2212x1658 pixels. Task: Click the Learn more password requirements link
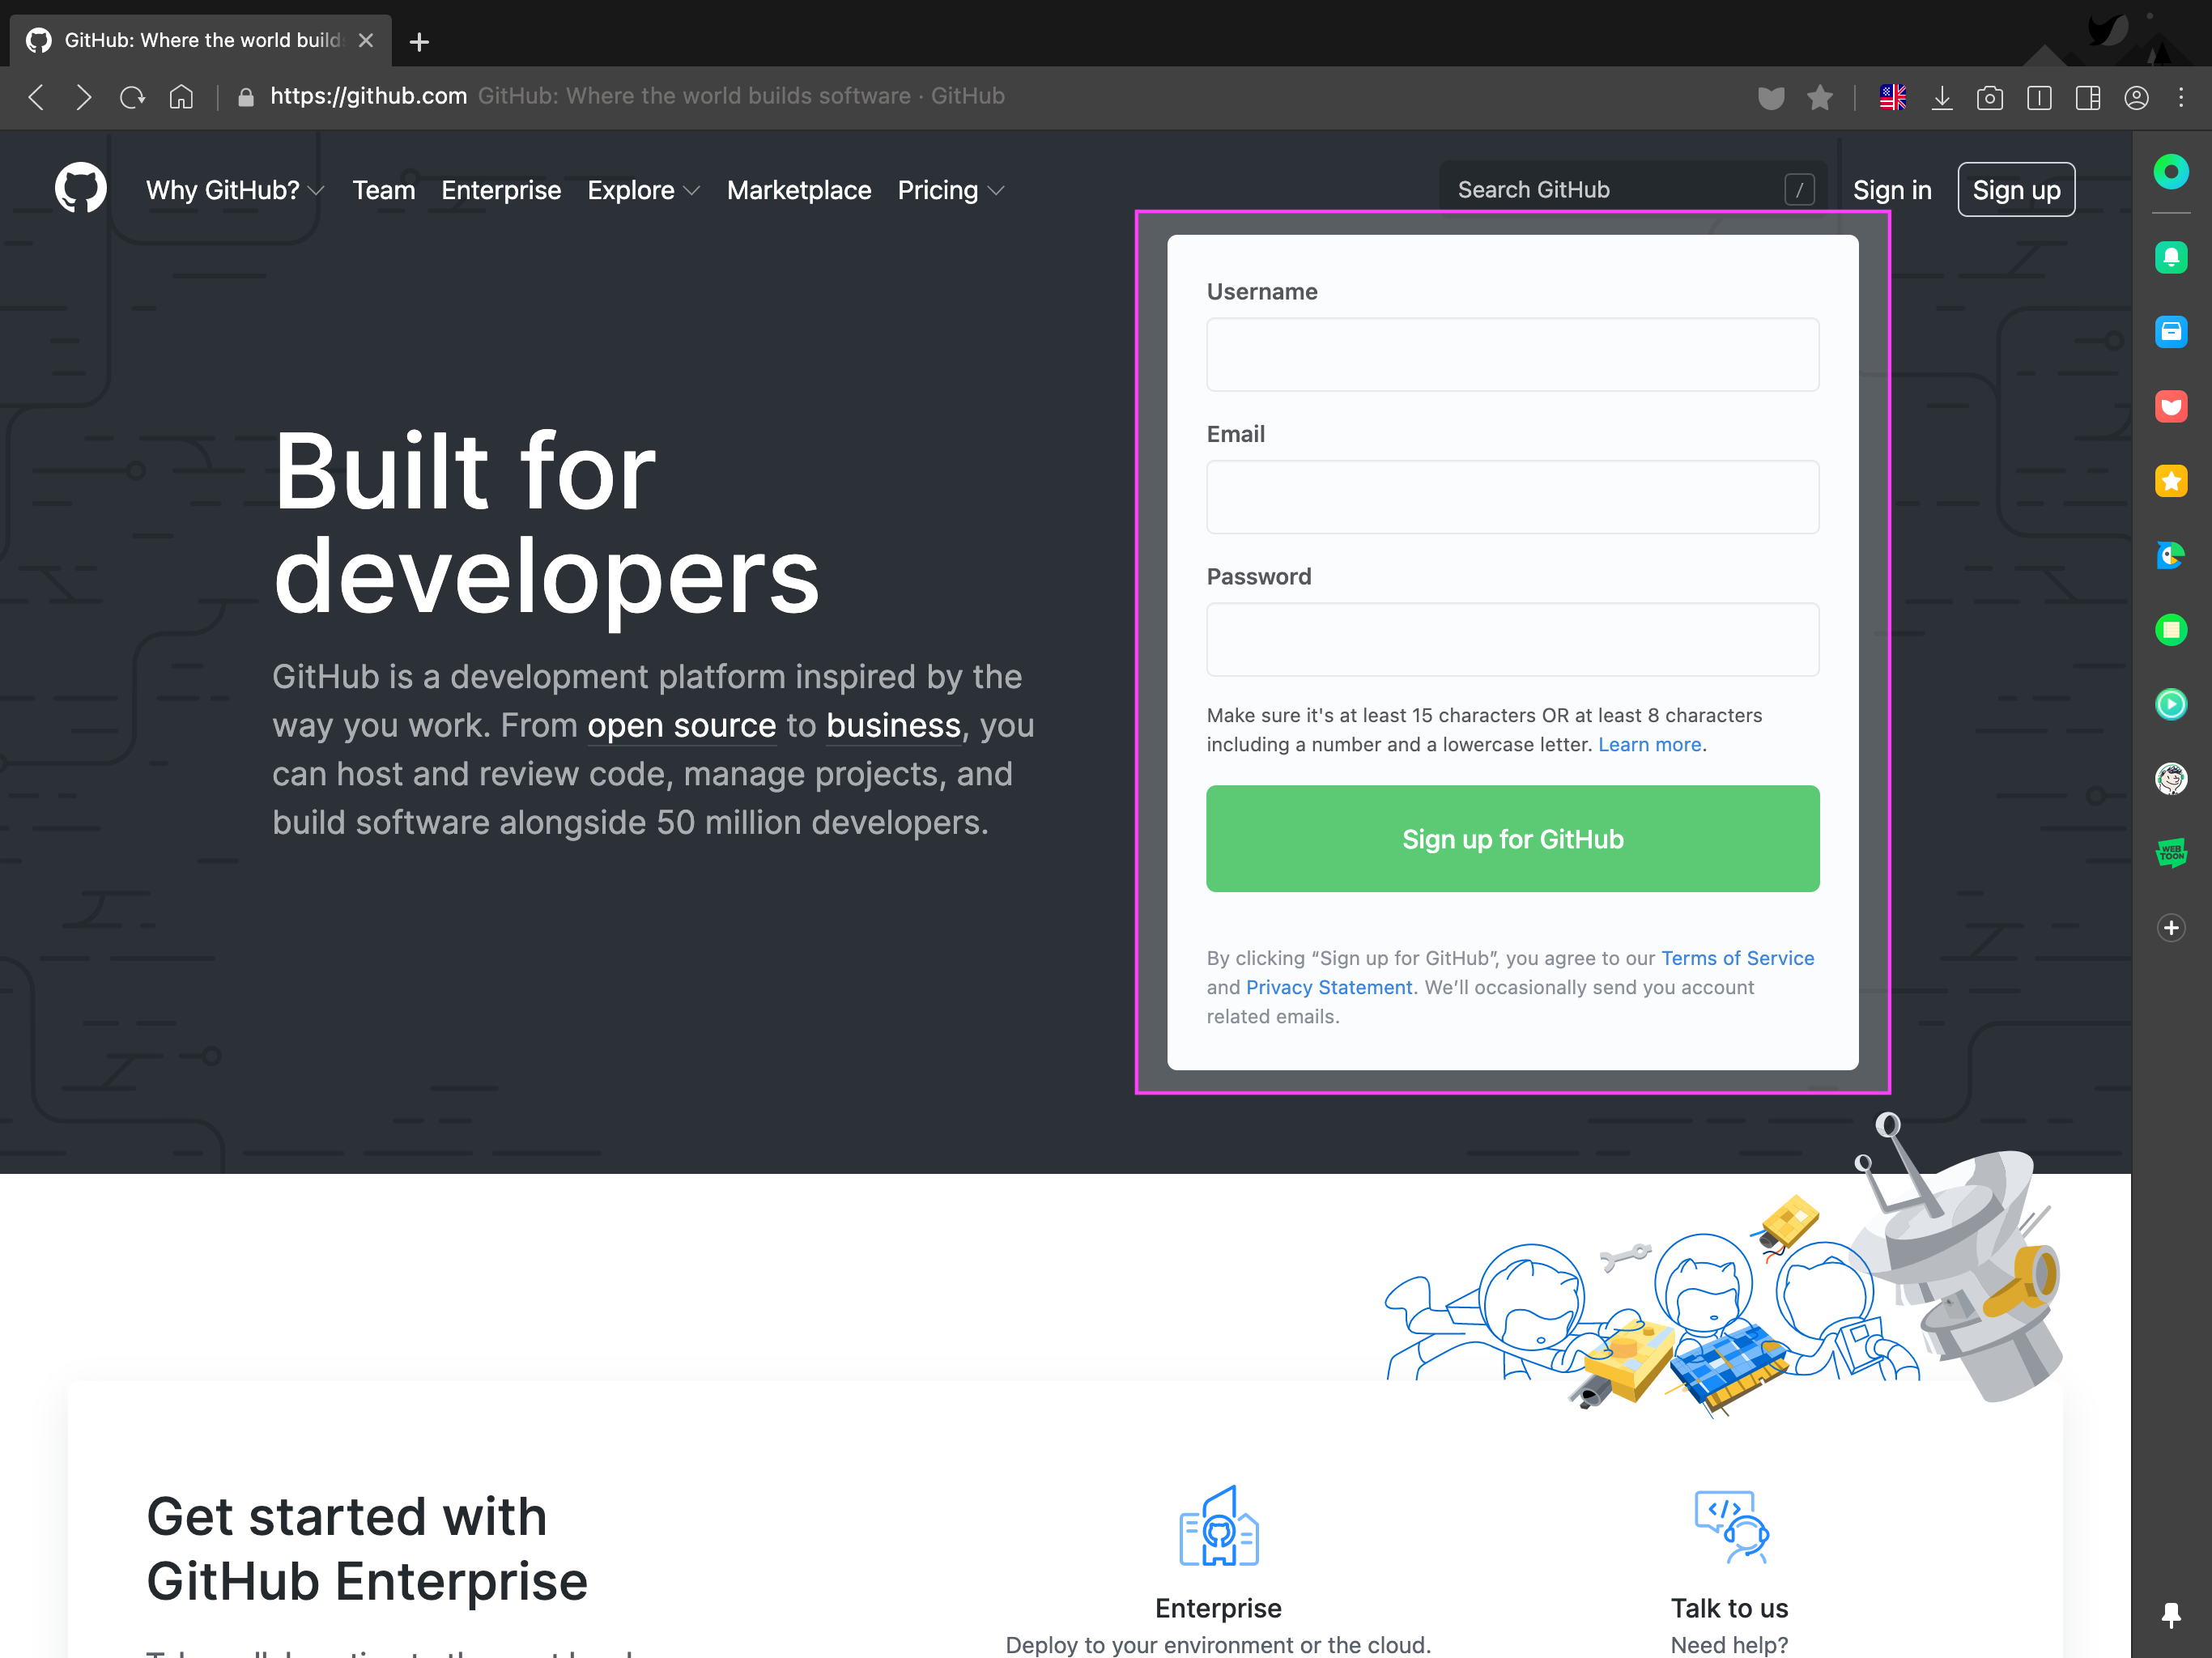pyautogui.click(x=1649, y=746)
